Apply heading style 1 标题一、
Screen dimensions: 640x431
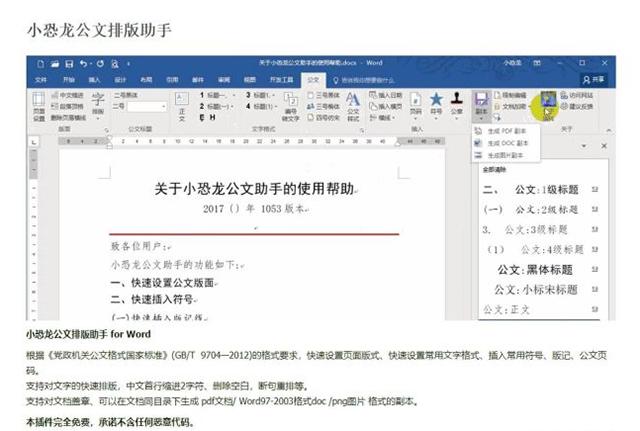218,95
